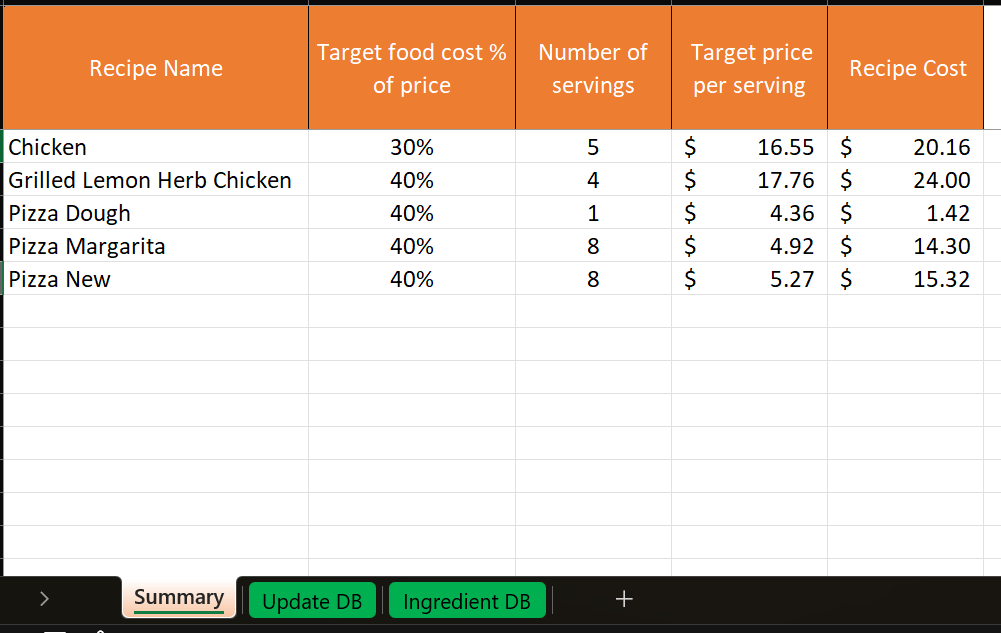Click Chicken's 30% food cost cell
1001x633 pixels.
pos(412,147)
